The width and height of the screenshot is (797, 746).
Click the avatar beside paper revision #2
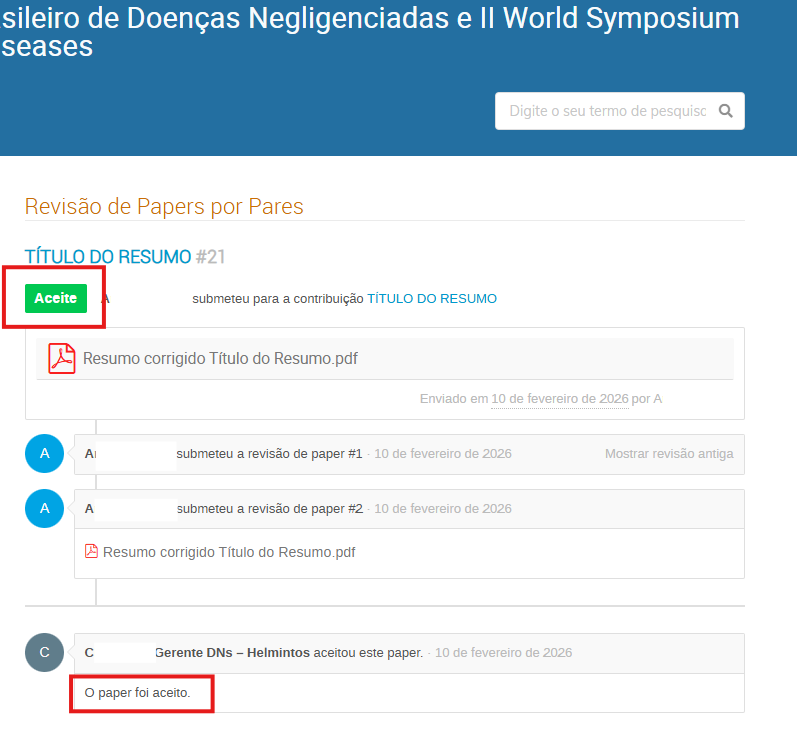point(44,509)
